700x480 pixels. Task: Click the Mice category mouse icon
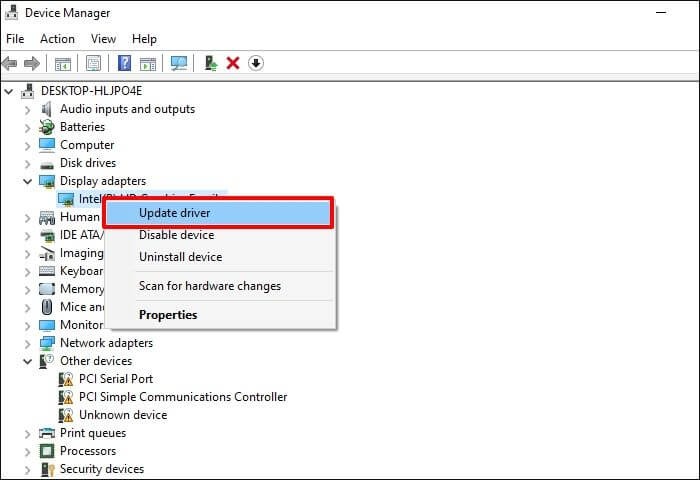tap(47, 307)
